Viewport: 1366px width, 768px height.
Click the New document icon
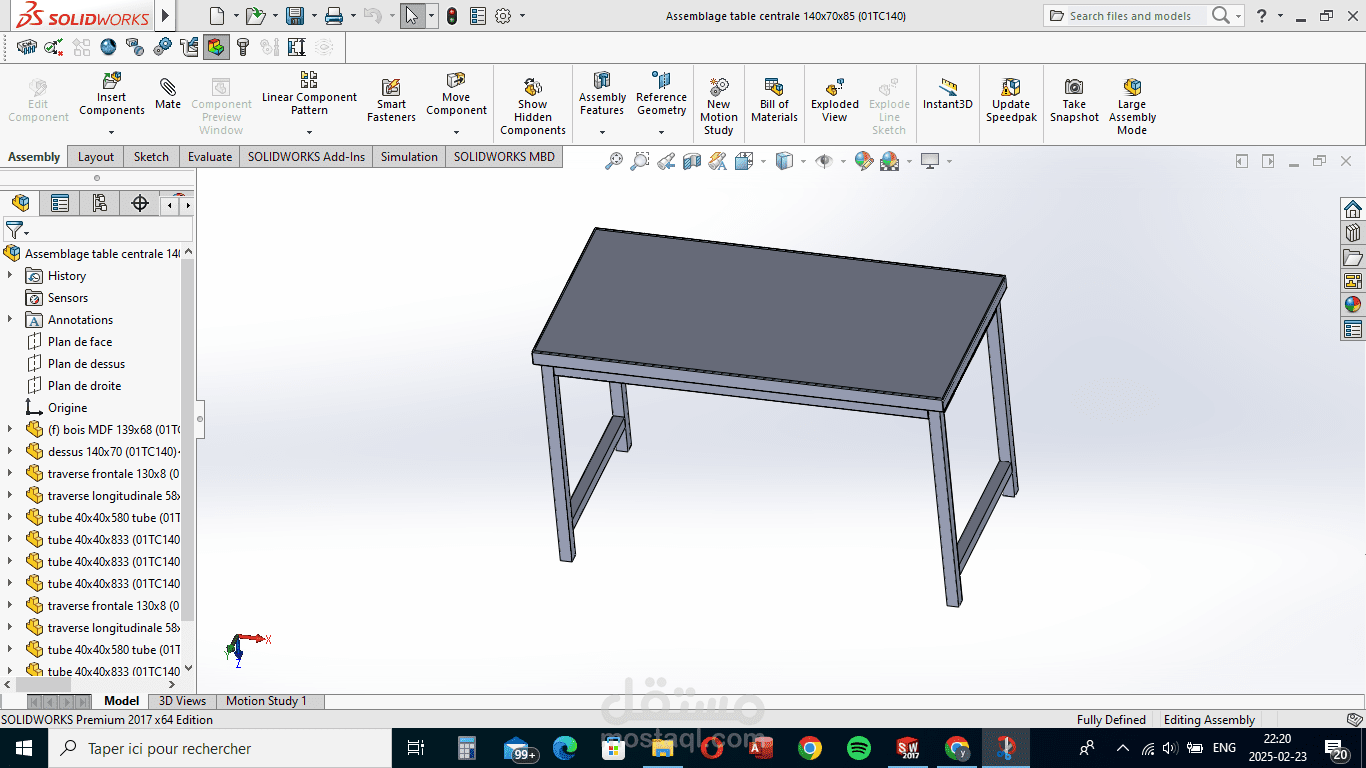click(217, 15)
